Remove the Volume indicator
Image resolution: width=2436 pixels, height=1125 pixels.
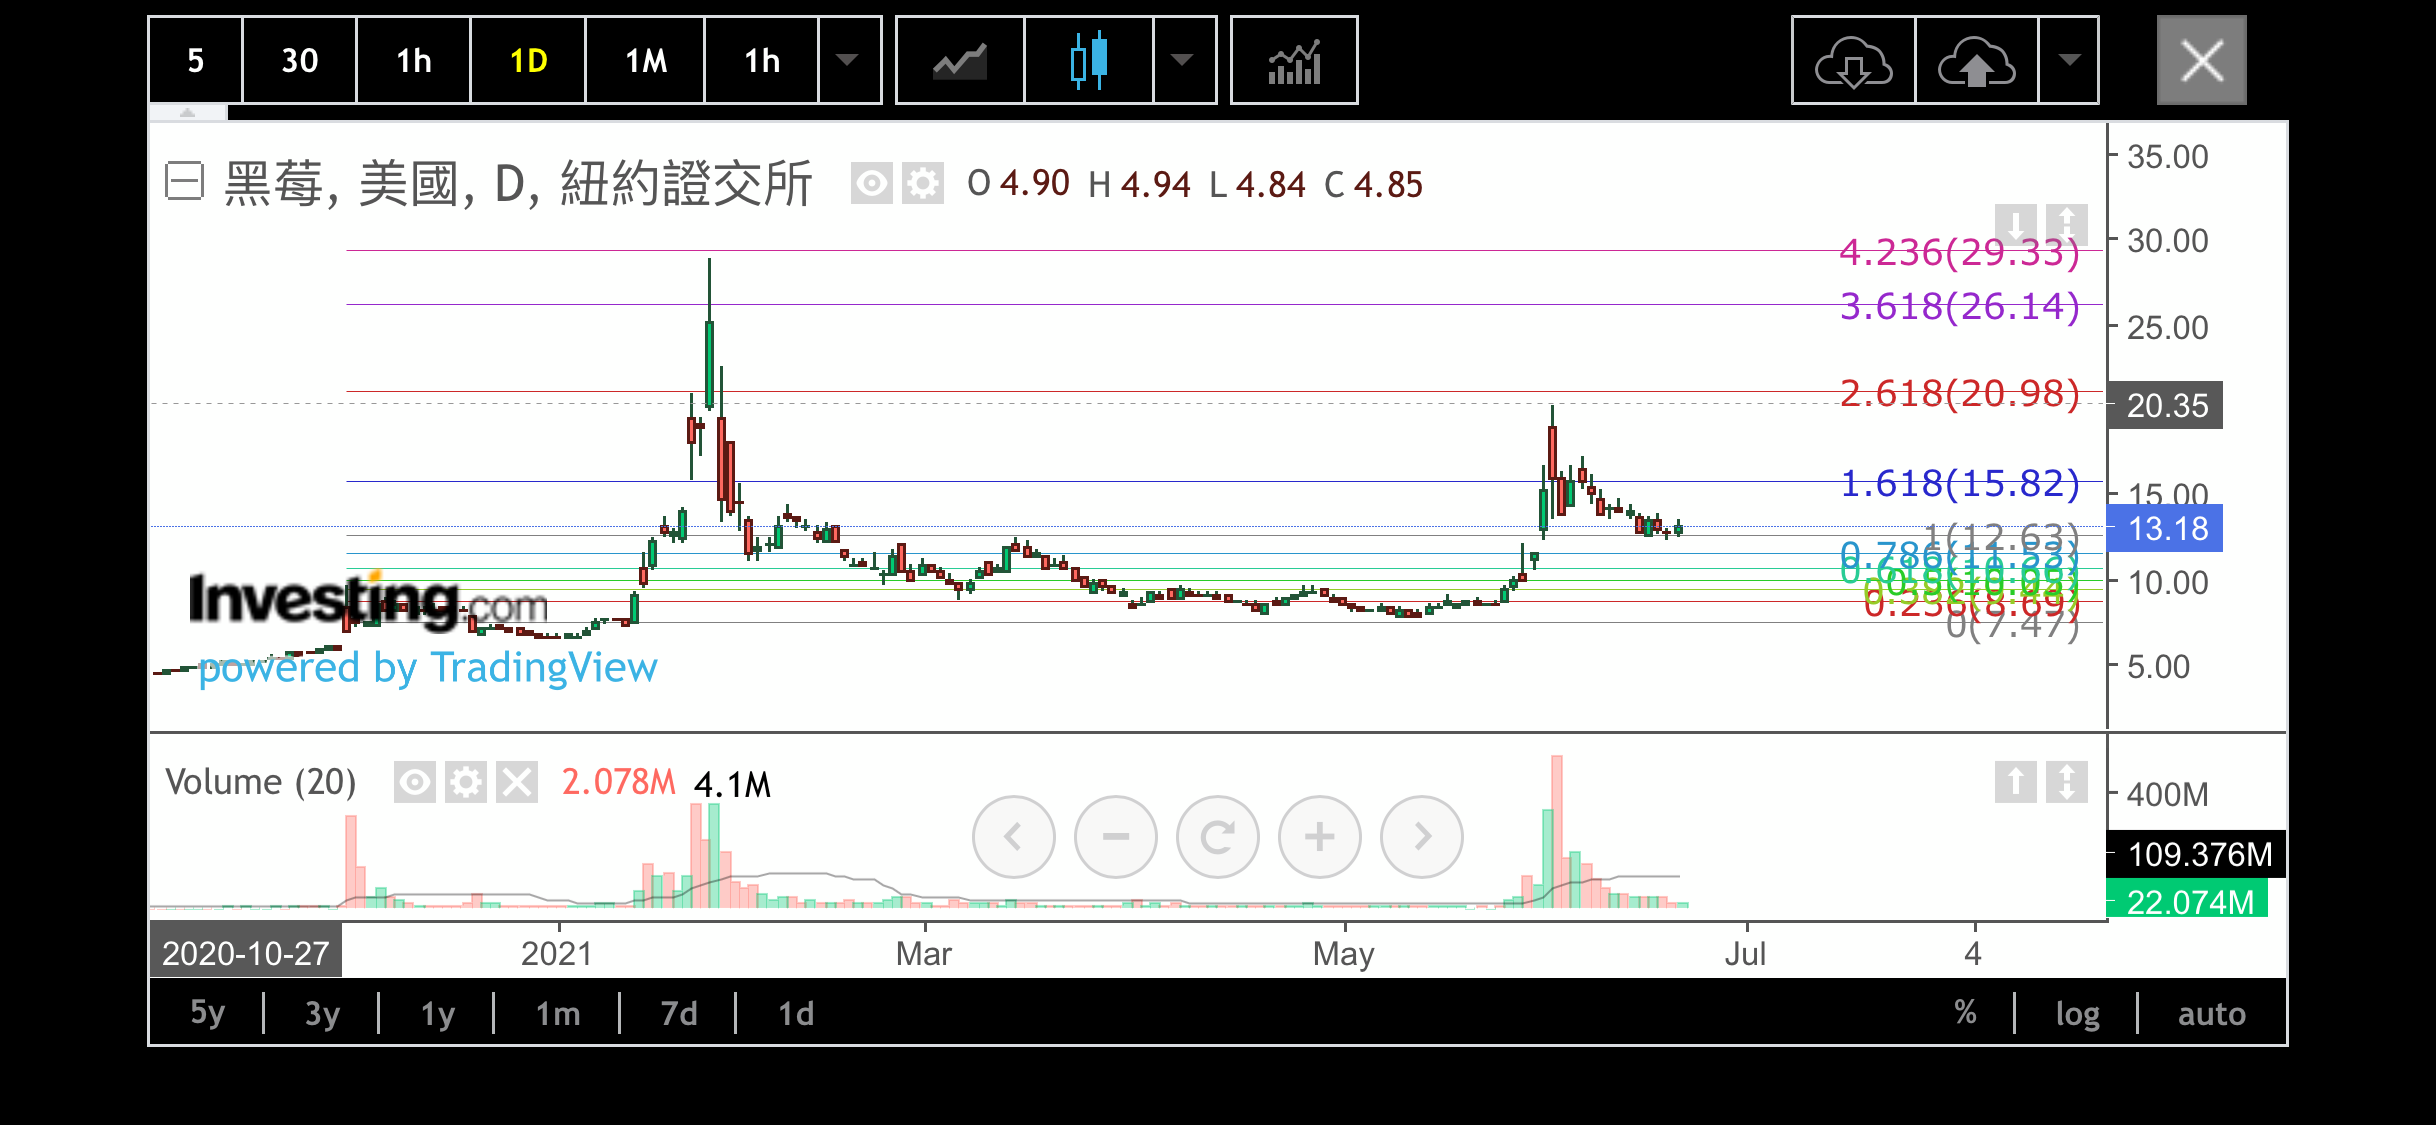coord(517,782)
